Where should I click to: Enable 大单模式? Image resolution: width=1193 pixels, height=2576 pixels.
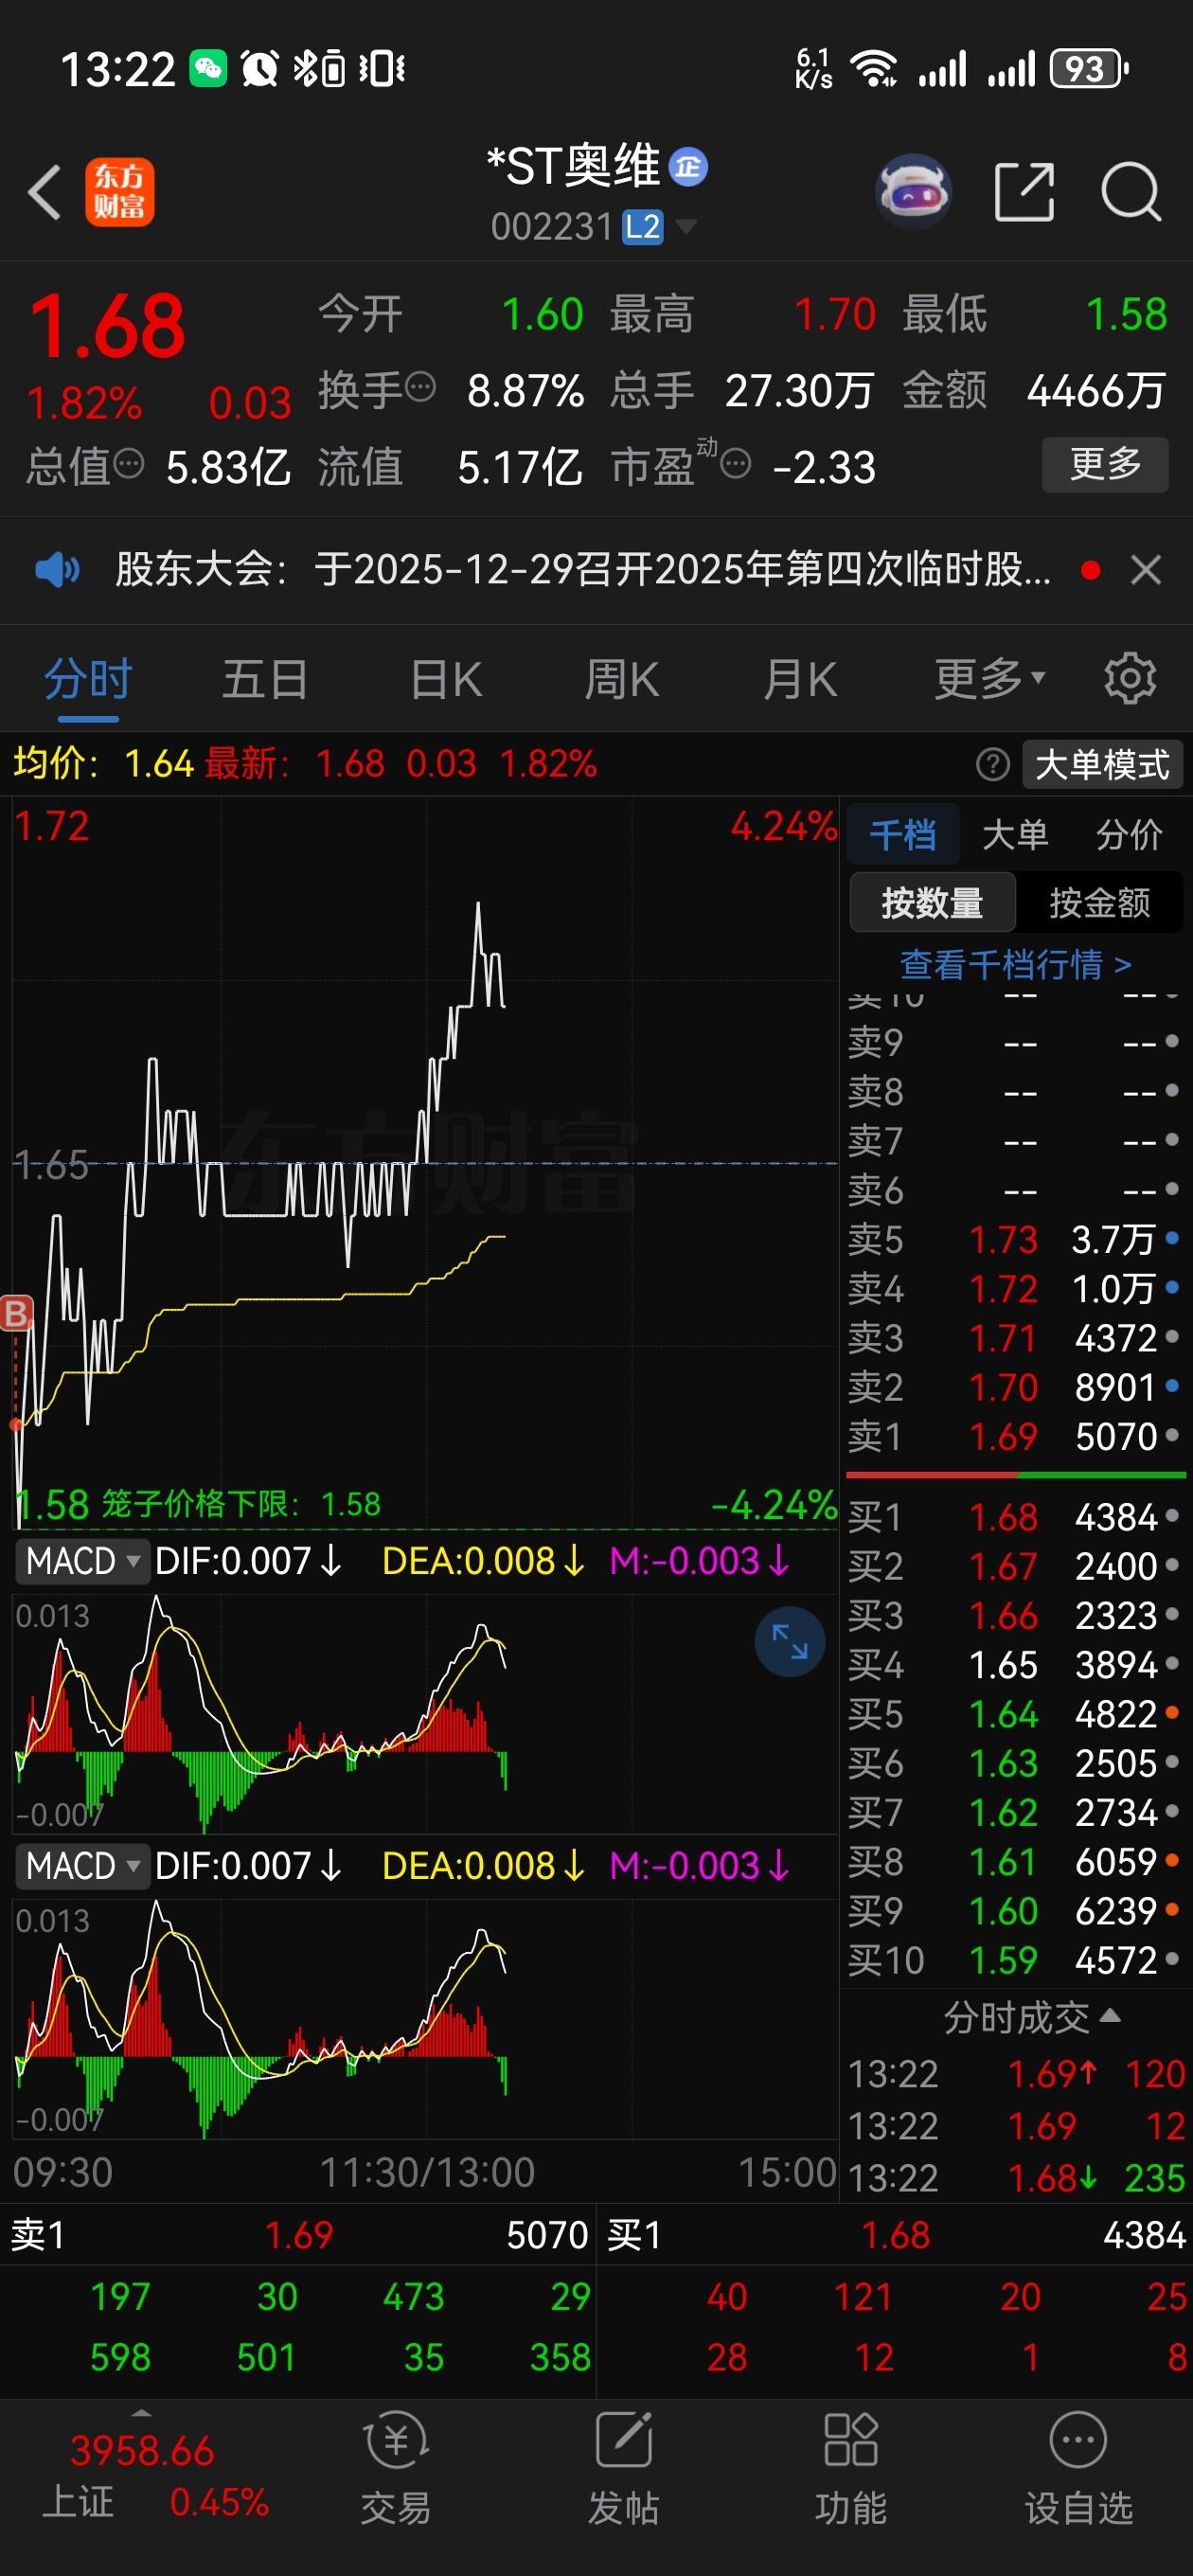click(1102, 765)
